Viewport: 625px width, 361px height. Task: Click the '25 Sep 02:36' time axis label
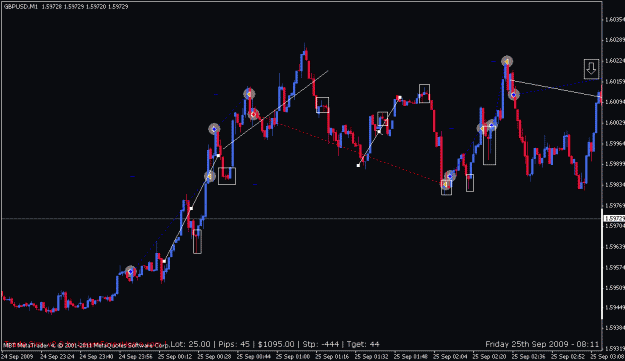pyautogui.click(x=529, y=356)
